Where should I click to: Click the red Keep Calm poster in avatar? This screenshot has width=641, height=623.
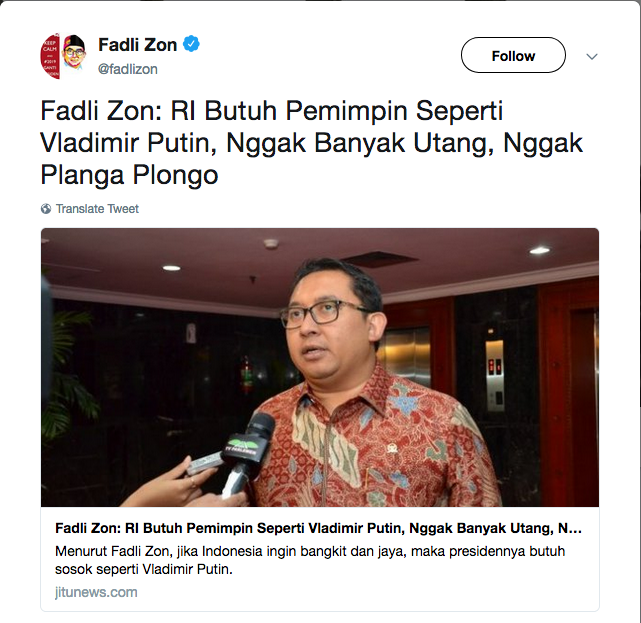tap(50, 56)
